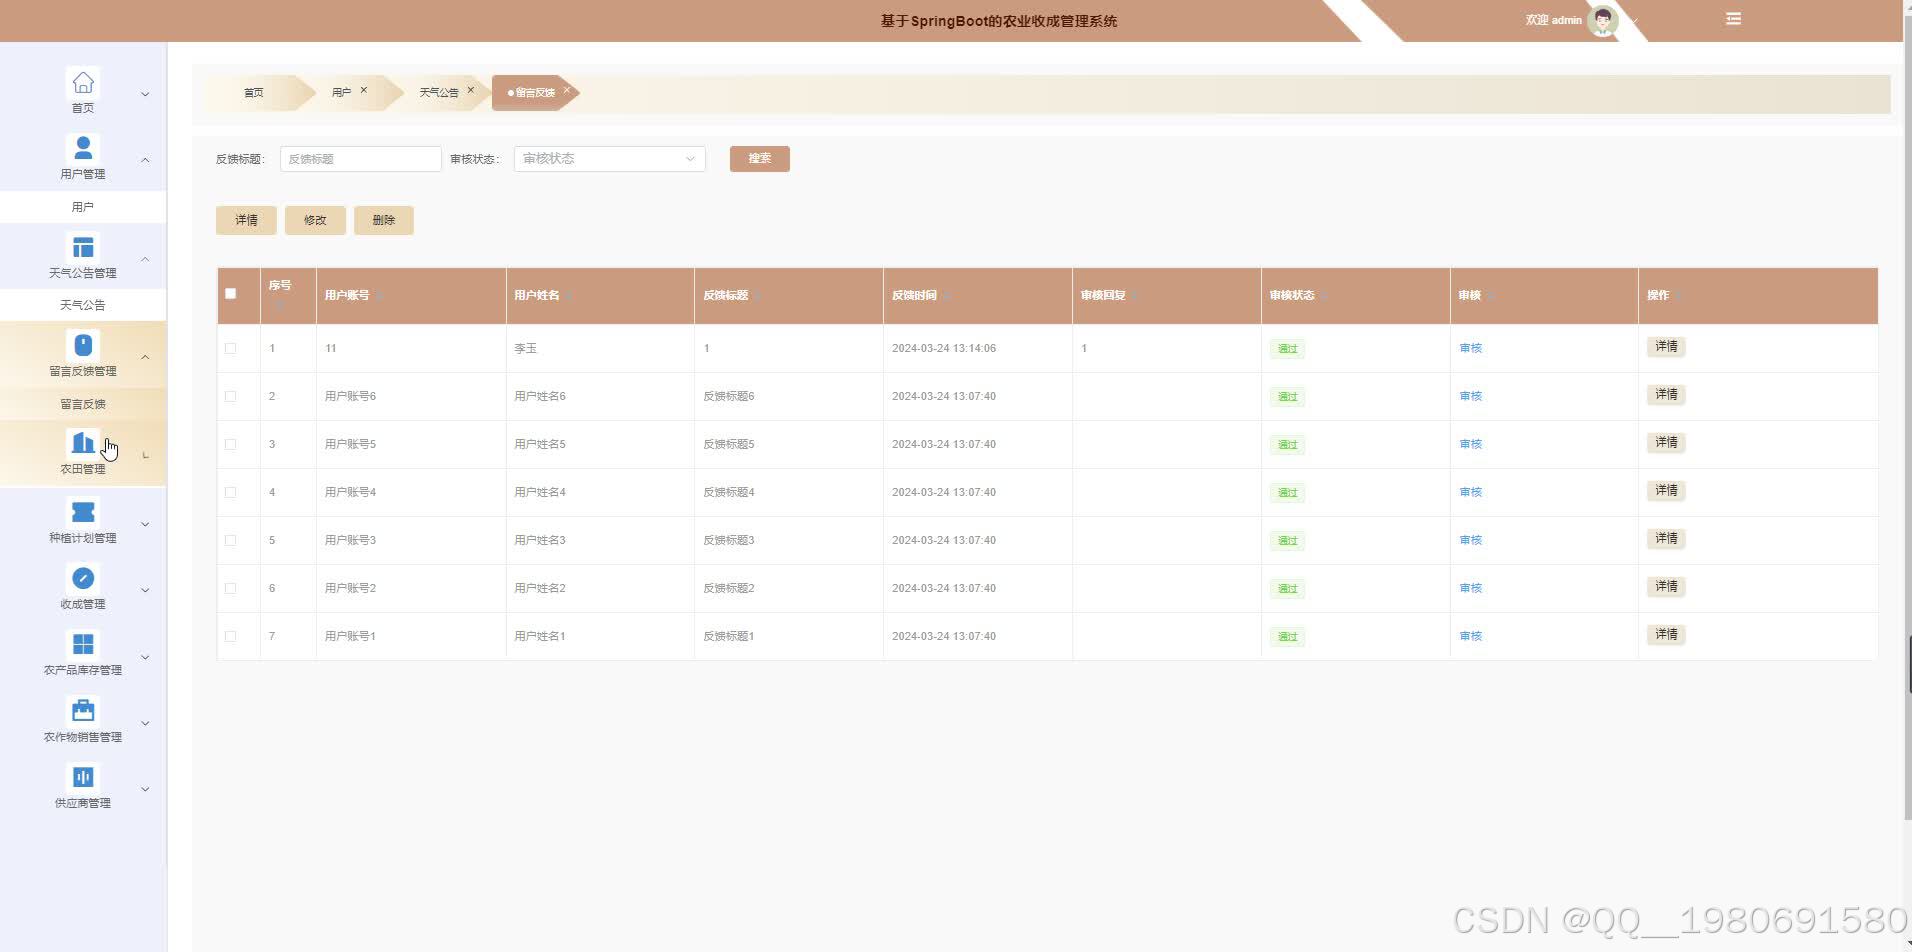Image resolution: width=1912 pixels, height=952 pixels.
Task: Open the 农田管理 building icon
Action: (83, 443)
